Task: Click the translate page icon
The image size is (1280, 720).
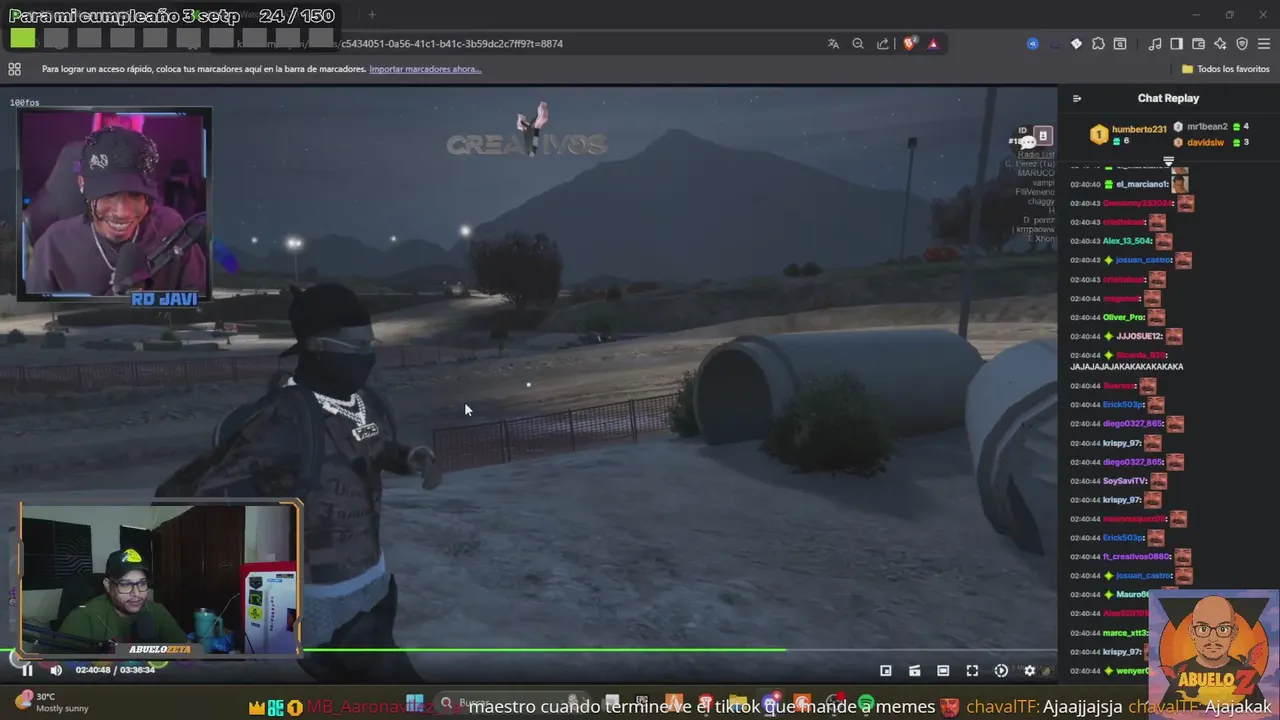Action: tap(833, 44)
